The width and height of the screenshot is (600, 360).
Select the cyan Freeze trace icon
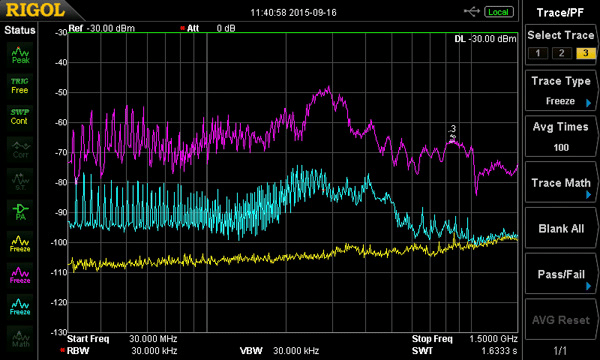pyautogui.click(x=20, y=306)
